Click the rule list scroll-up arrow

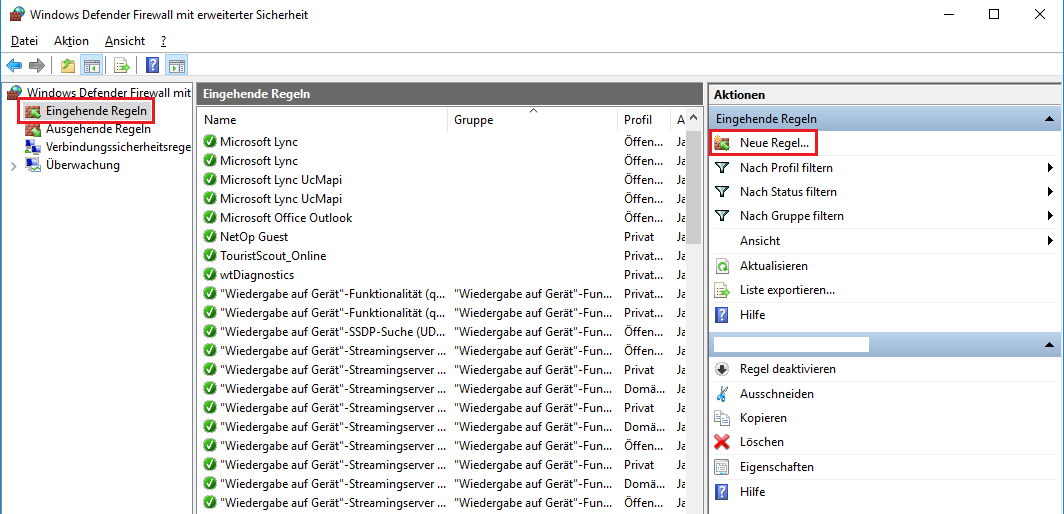click(694, 118)
